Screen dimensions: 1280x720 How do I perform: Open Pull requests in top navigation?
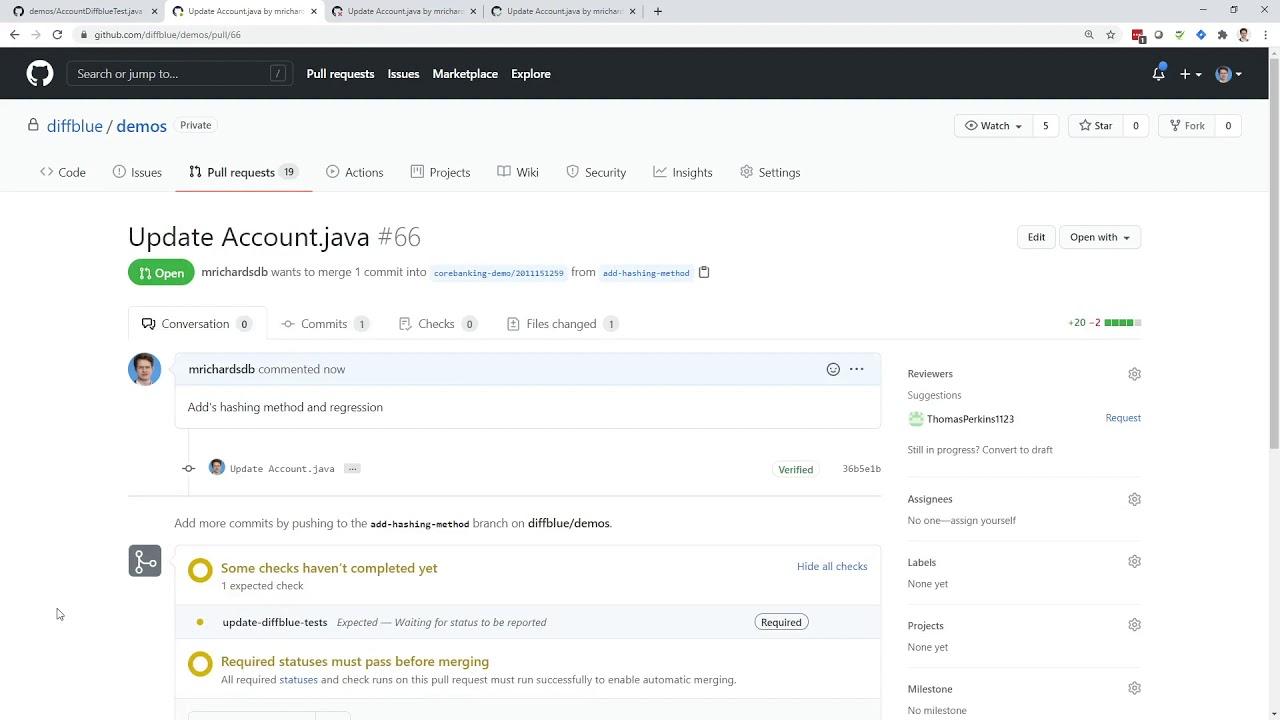tap(340, 74)
